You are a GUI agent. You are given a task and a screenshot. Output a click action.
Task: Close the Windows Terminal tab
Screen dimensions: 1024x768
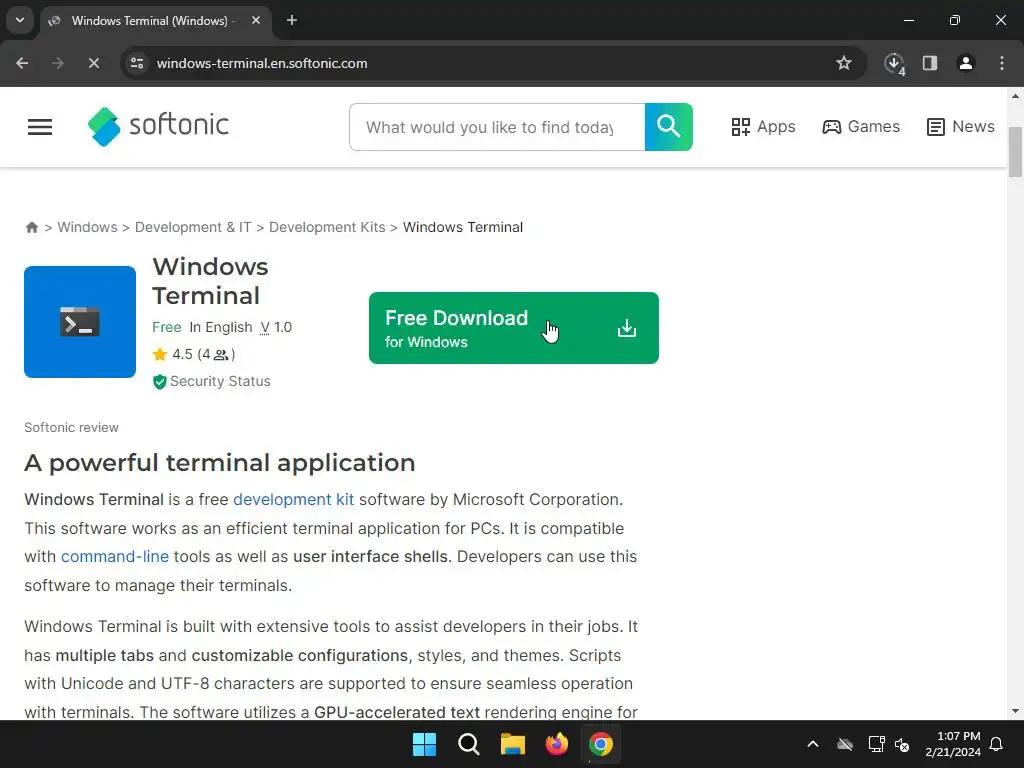pos(256,20)
